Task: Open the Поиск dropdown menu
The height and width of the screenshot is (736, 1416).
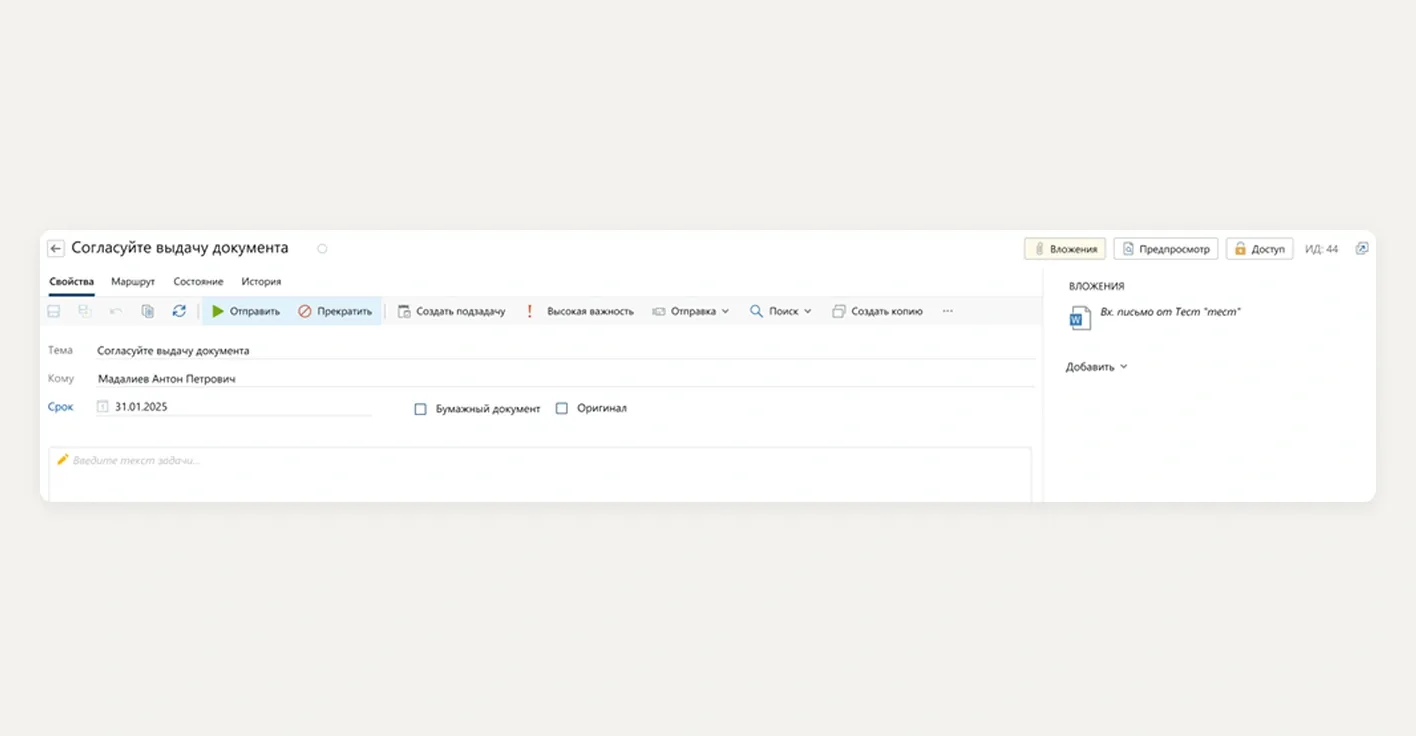Action: click(781, 311)
